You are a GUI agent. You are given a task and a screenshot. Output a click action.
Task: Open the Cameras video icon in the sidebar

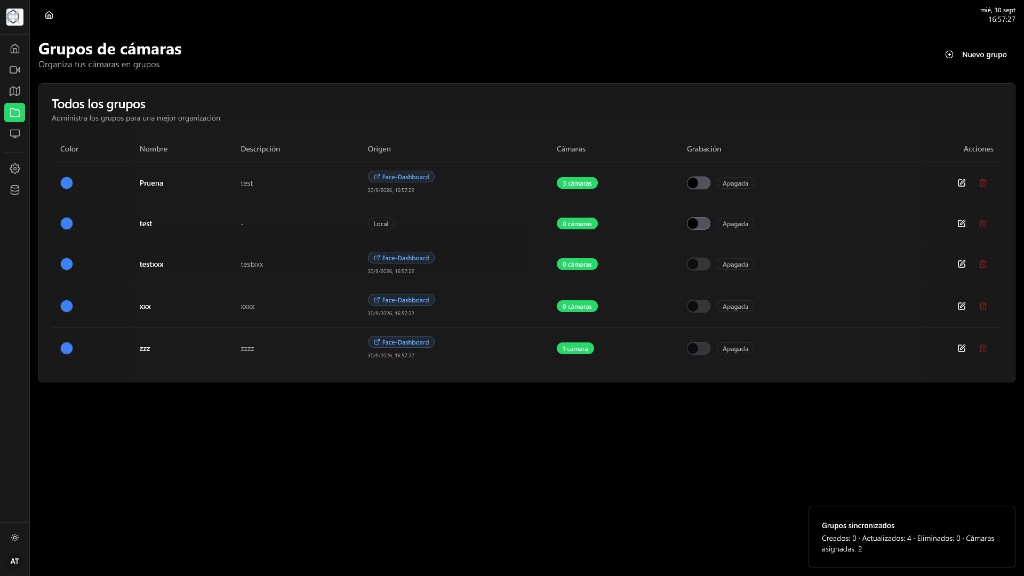(14, 70)
